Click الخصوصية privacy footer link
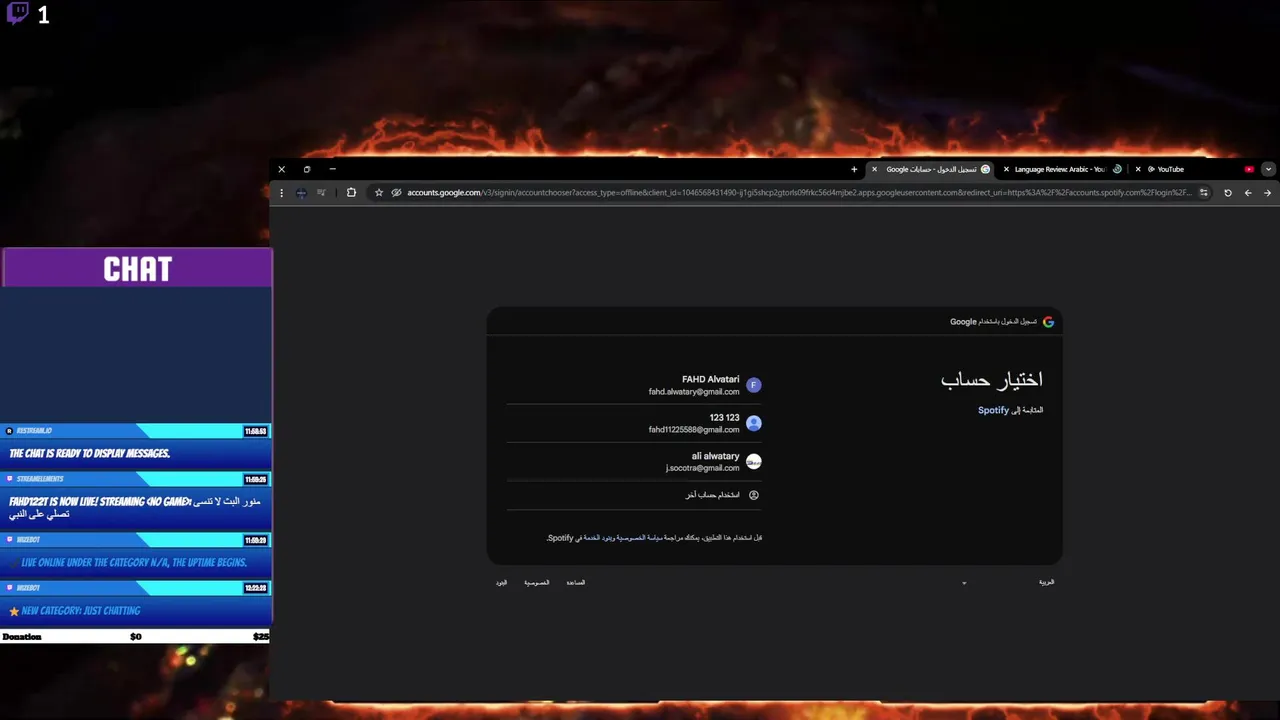The height and width of the screenshot is (720, 1280). [x=537, y=582]
